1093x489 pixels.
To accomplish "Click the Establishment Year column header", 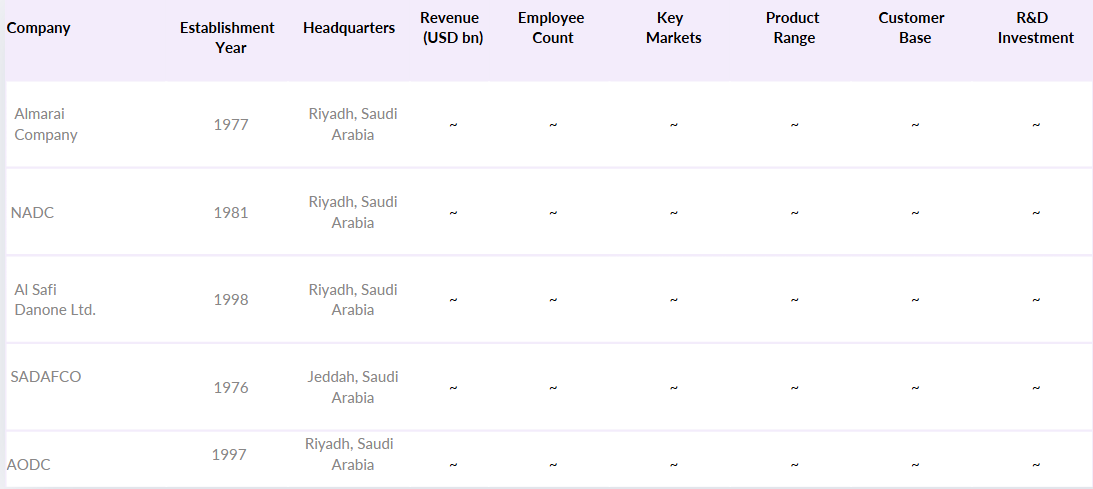I will [227, 38].
